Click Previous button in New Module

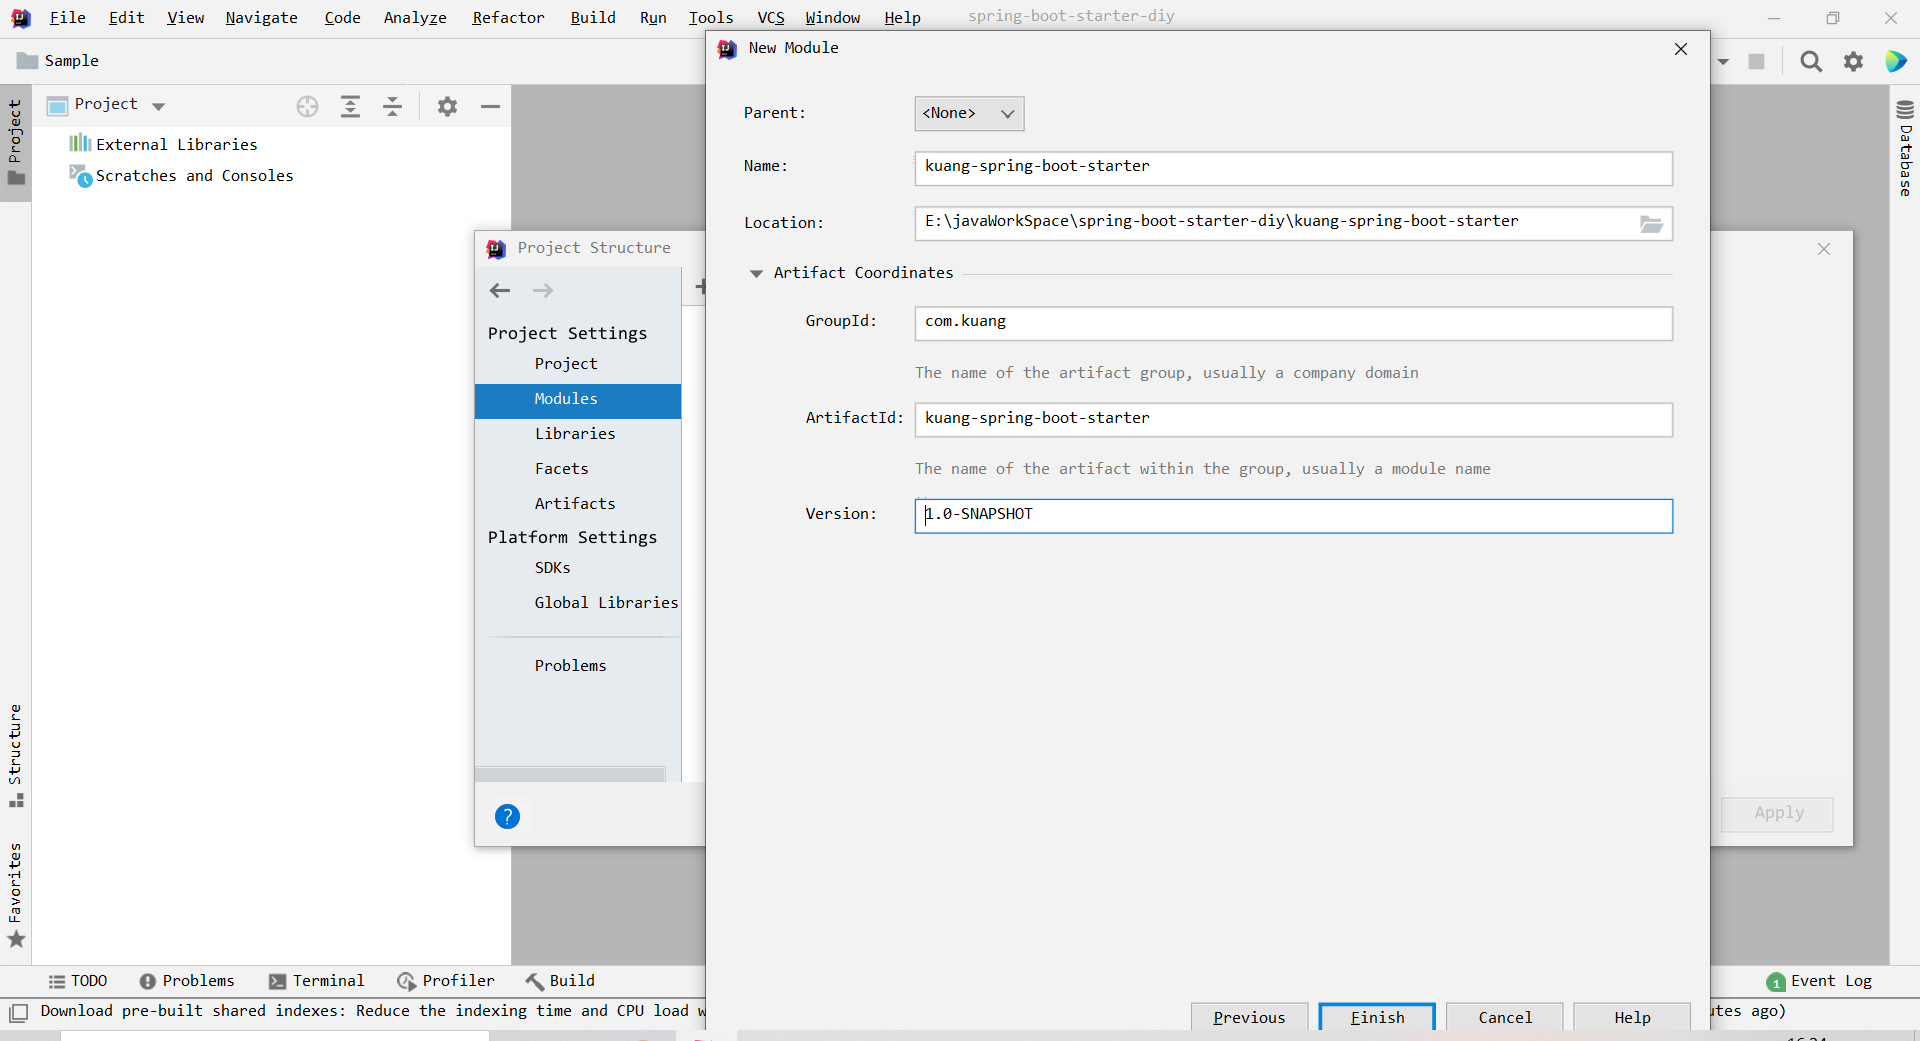pyautogui.click(x=1249, y=1017)
